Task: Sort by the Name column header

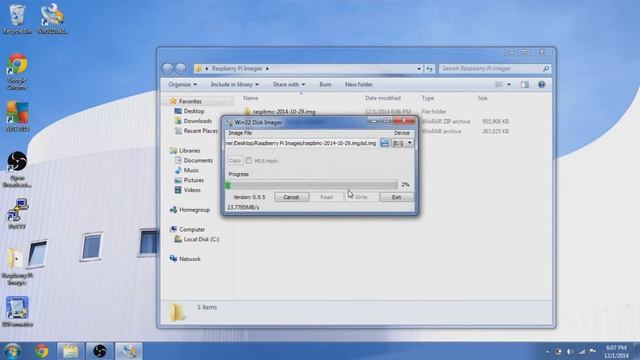Action: coord(250,98)
